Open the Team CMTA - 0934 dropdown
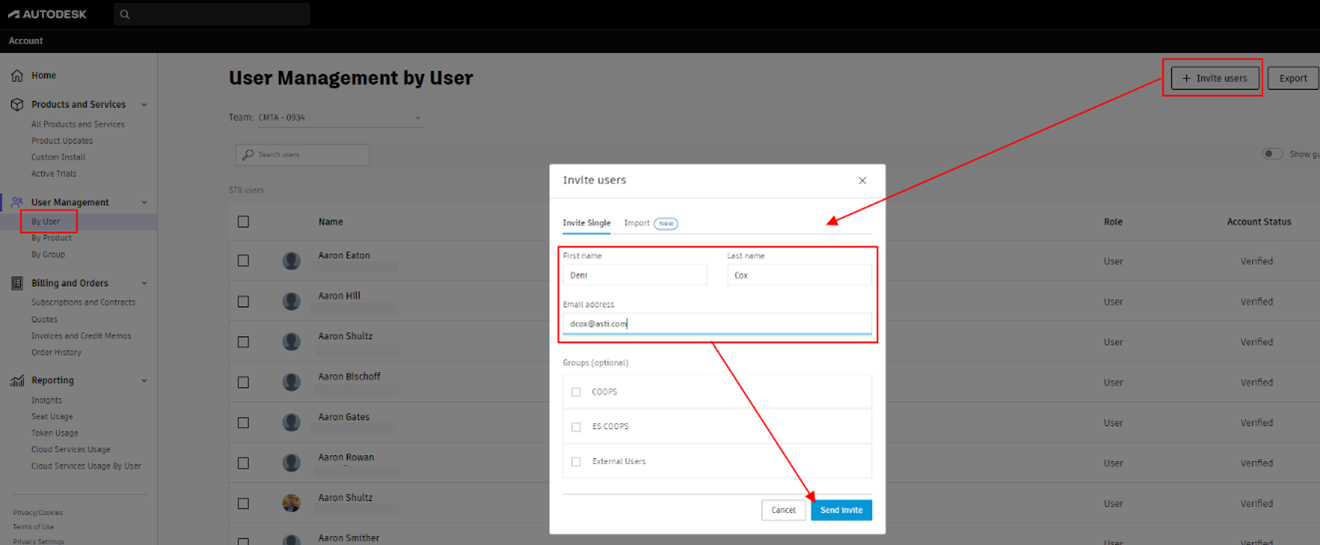1320x545 pixels. pyautogui.click(x=340, y=118)
